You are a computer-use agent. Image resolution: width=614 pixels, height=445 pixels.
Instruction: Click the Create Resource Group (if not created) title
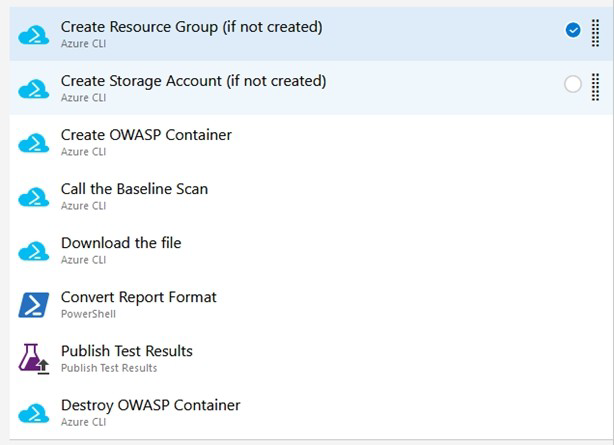tap(191, 27)
